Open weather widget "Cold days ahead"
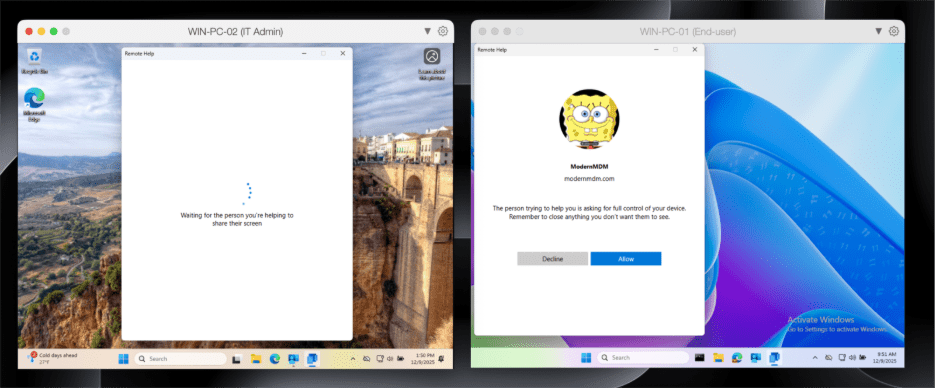Image resolution: width=936 pixels, height=388 pixels. tap(53, 358)
